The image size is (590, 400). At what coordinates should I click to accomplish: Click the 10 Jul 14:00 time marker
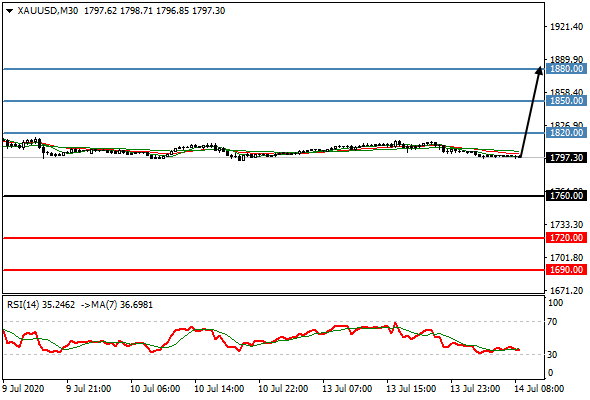pos(219,389)
